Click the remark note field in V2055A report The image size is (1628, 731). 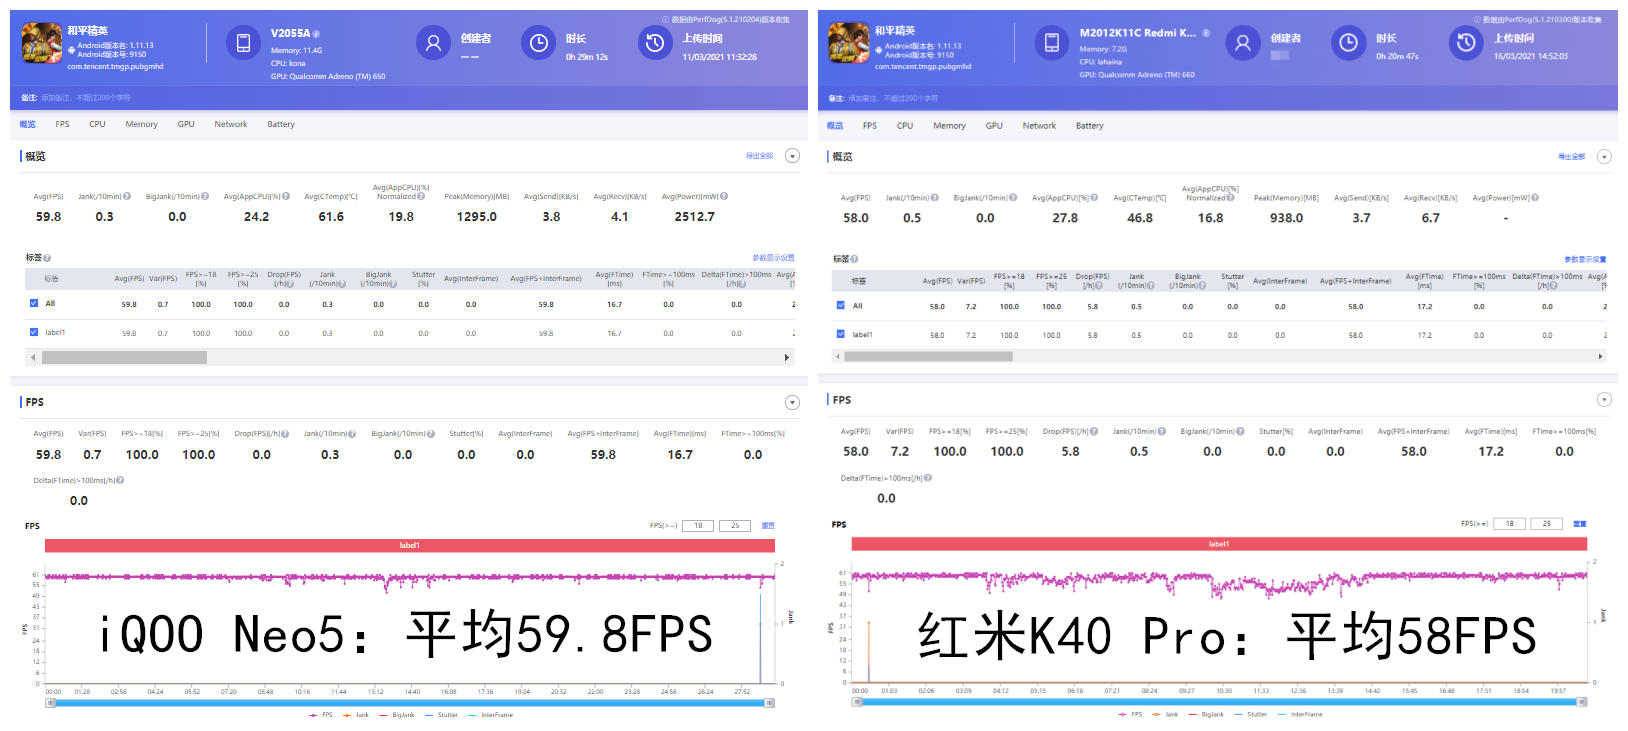85,98
